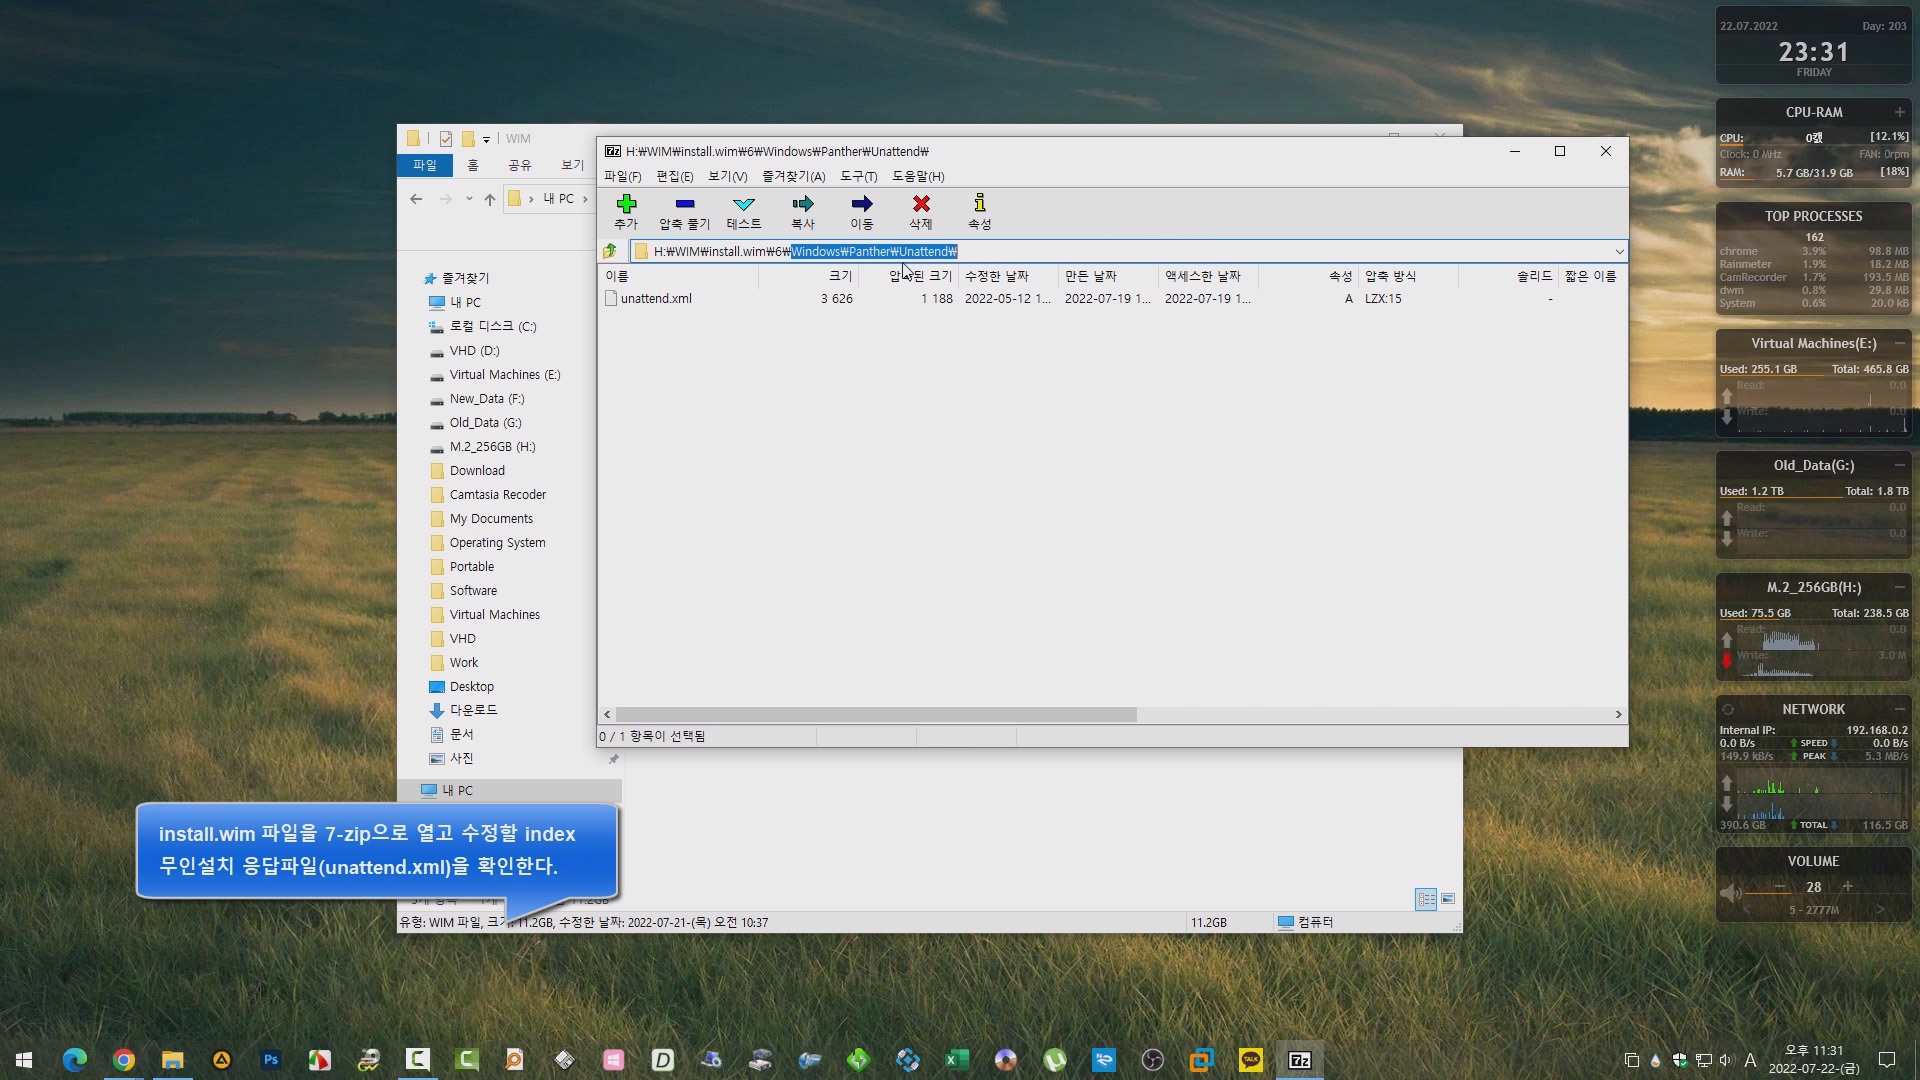This screenshot has width=1920, height=1080.
Task: Open Excel from the taskbar
Action: [x=956, y=1060]
